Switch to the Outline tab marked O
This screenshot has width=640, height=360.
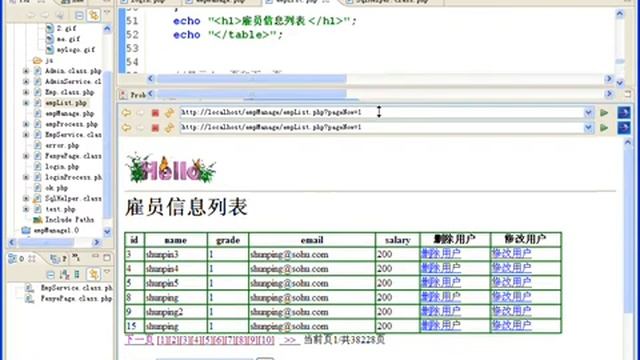(x=21, y=259)
